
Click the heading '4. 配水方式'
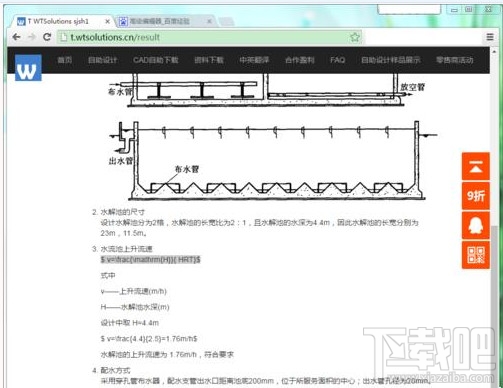(x=111, y=370)
